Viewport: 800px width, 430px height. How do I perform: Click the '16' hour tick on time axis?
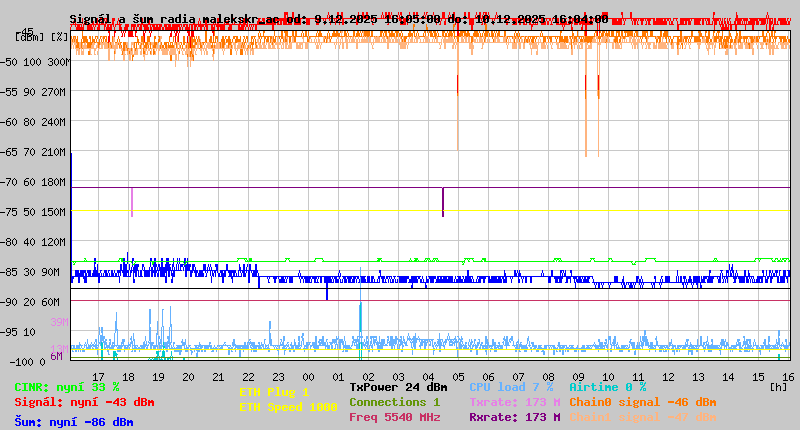click(x=788, y=377)
